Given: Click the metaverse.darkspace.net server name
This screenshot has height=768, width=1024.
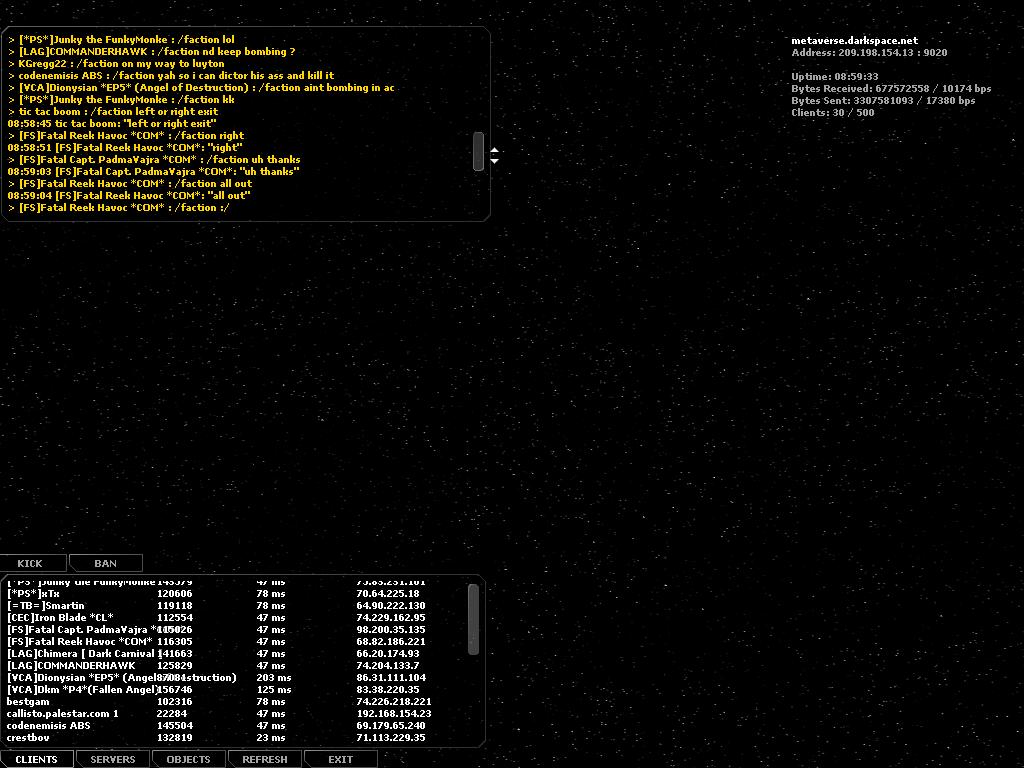Looking at the screenshot, I should (854, 41).
